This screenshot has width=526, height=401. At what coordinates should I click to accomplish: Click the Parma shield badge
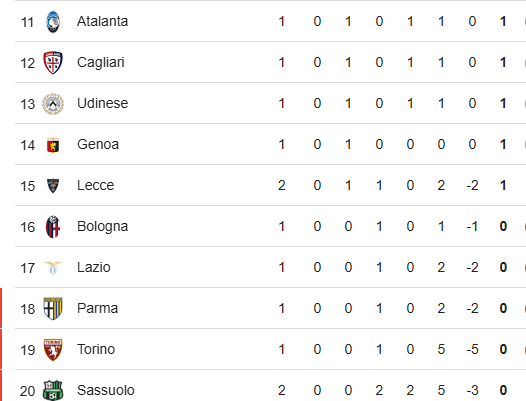pyautogui.click(x=53, y=308)
